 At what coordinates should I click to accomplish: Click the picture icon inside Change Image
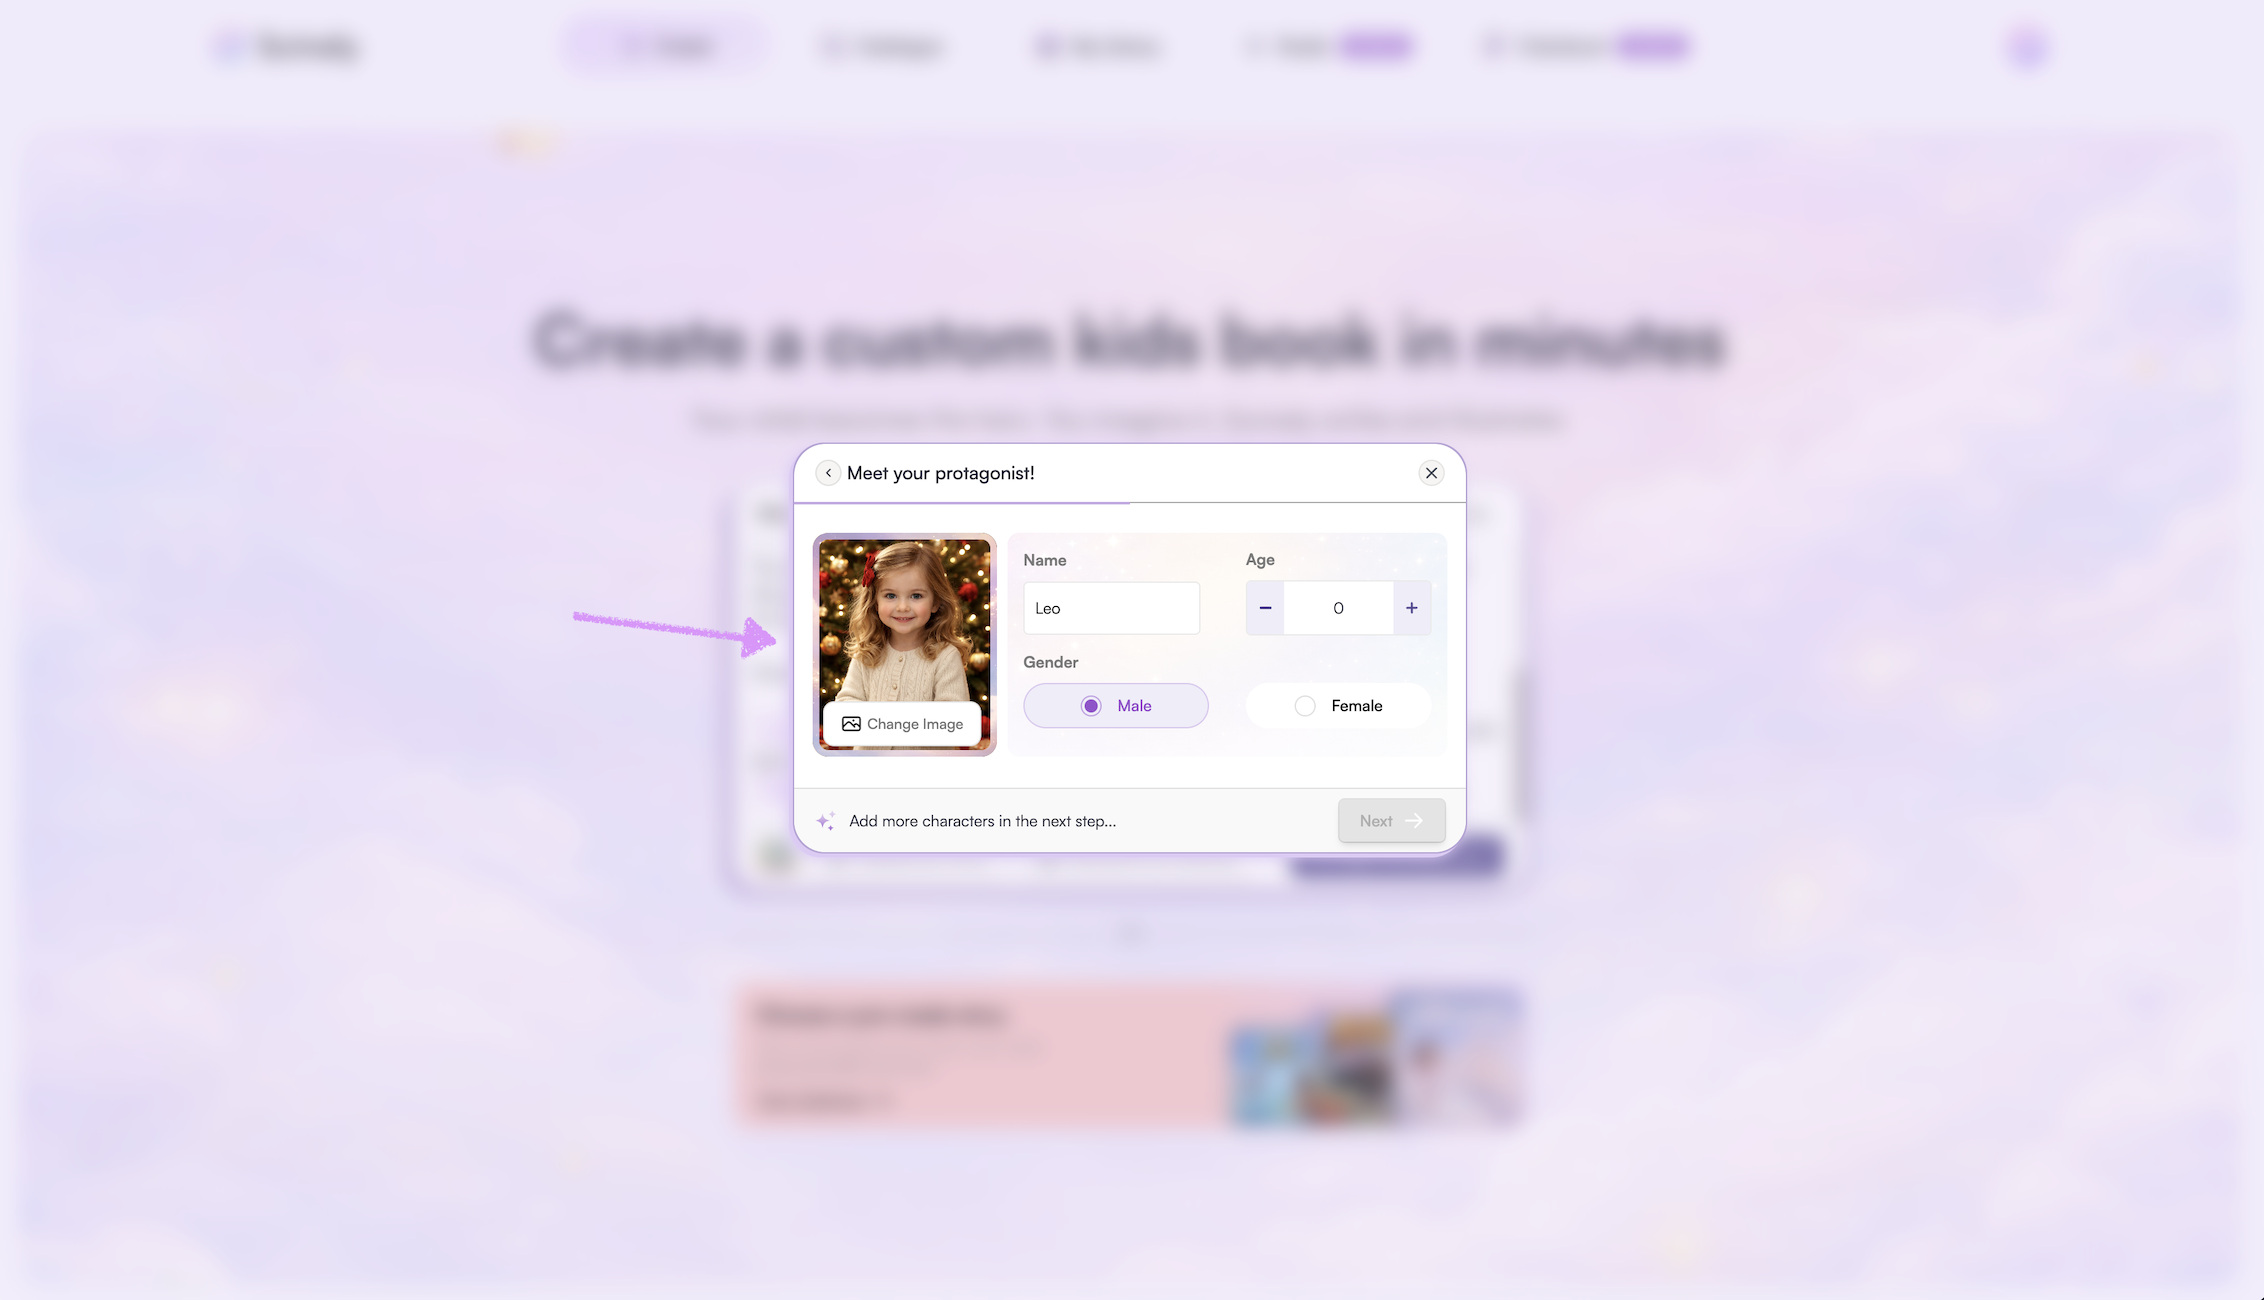click(x=851, y=724)
